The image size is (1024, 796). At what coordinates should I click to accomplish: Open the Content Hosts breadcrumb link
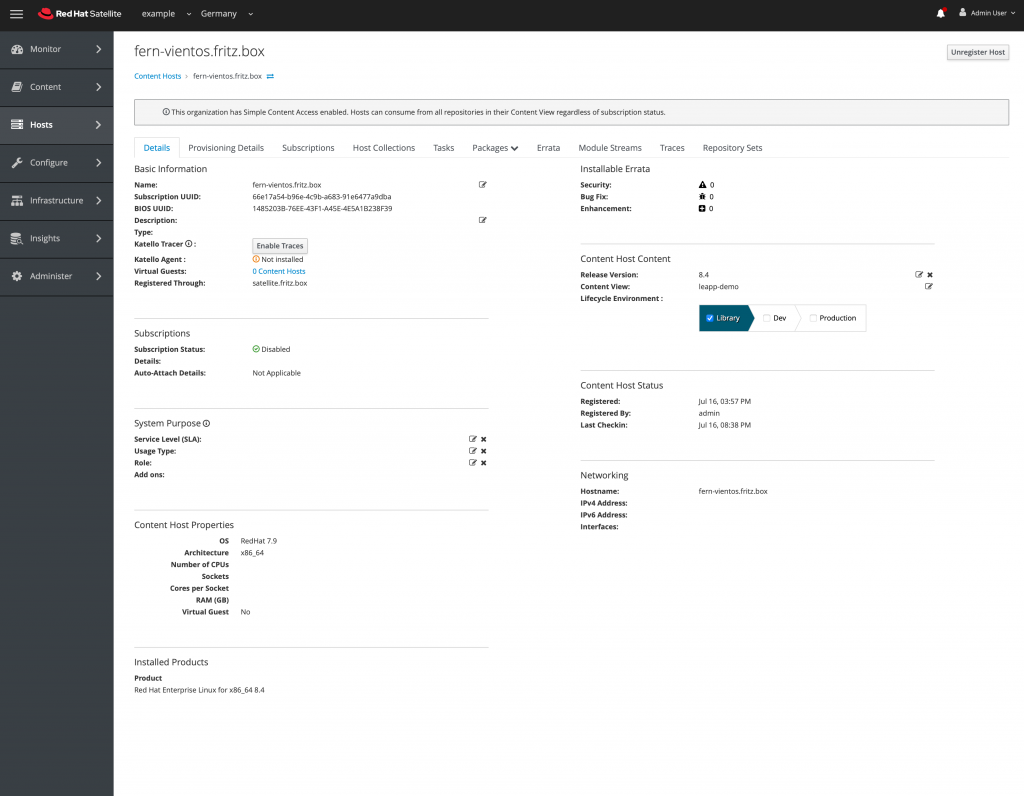pos(157,76)
